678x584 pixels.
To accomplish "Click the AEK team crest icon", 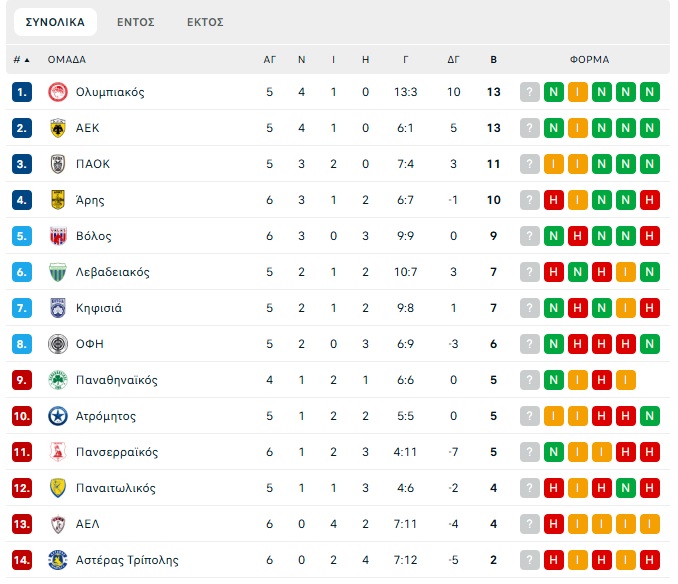I will 57,128.
